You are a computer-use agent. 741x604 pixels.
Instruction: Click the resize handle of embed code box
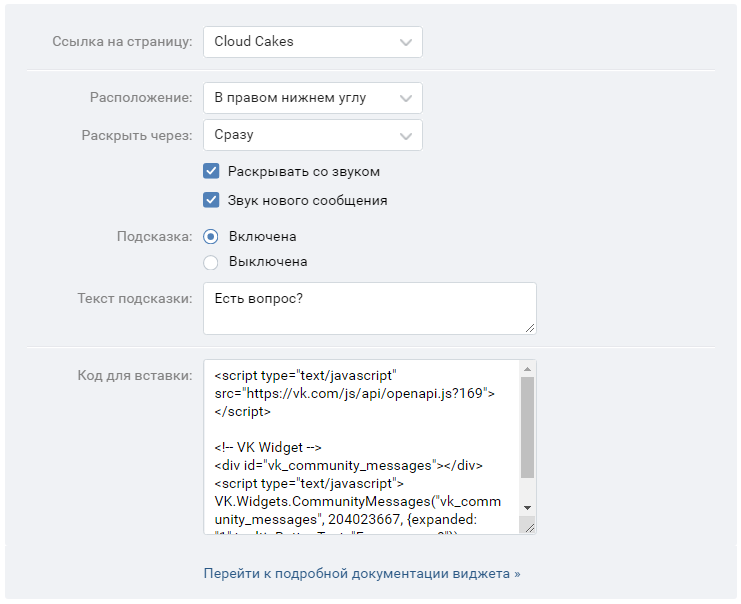click(530, 528)
